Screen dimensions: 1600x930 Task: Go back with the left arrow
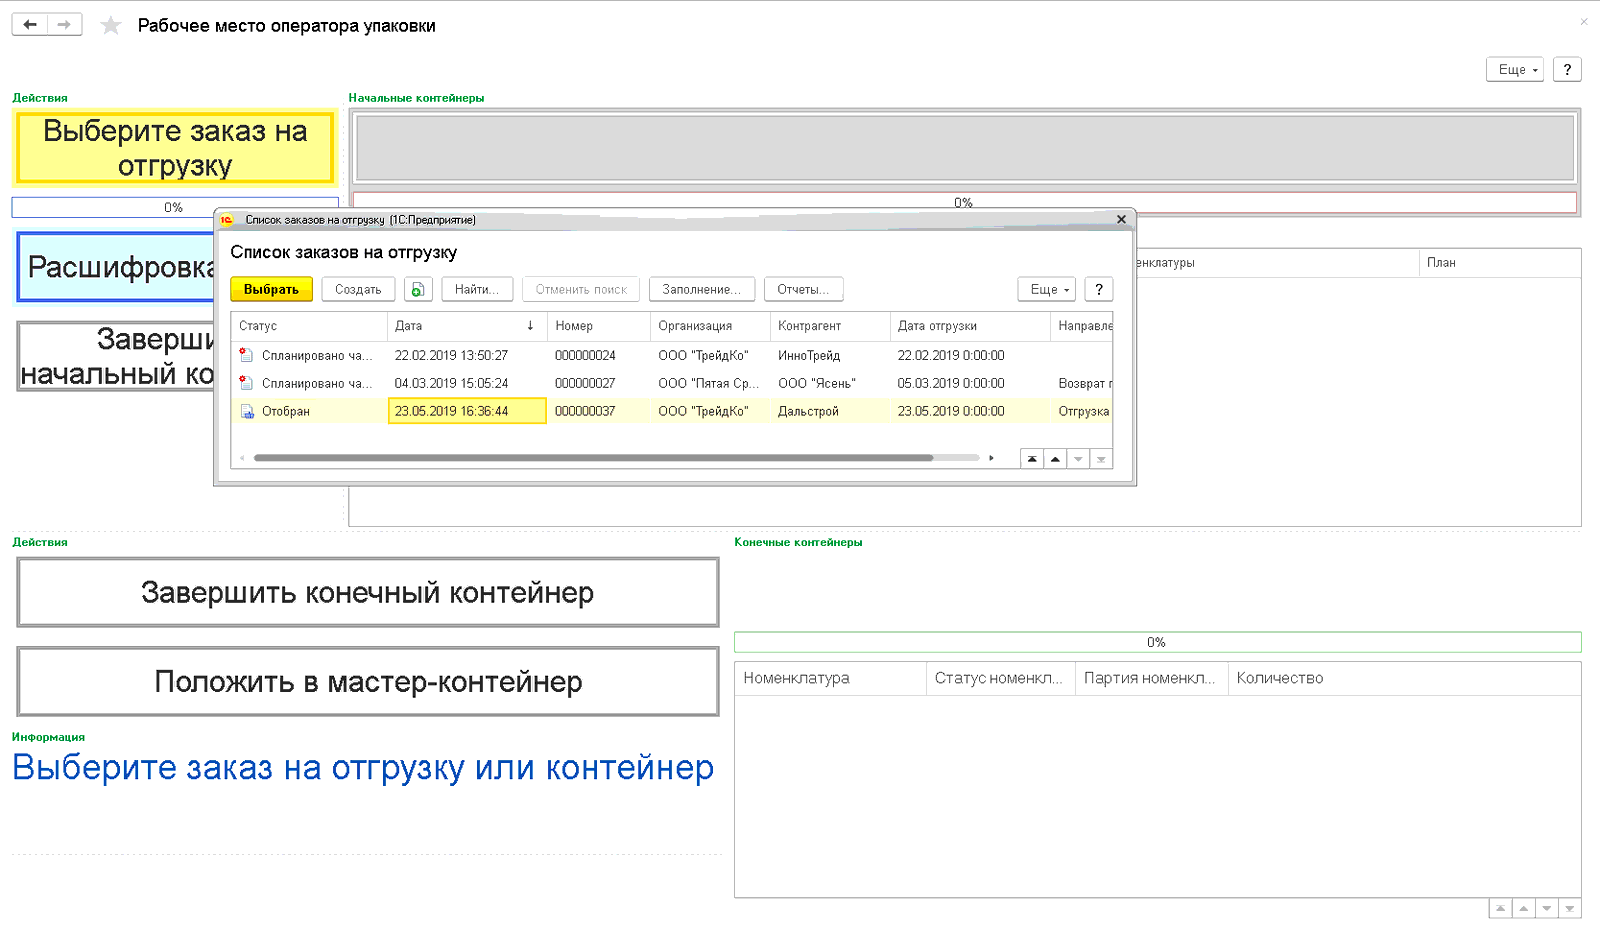pyautogui.click(x=30, y=24)
